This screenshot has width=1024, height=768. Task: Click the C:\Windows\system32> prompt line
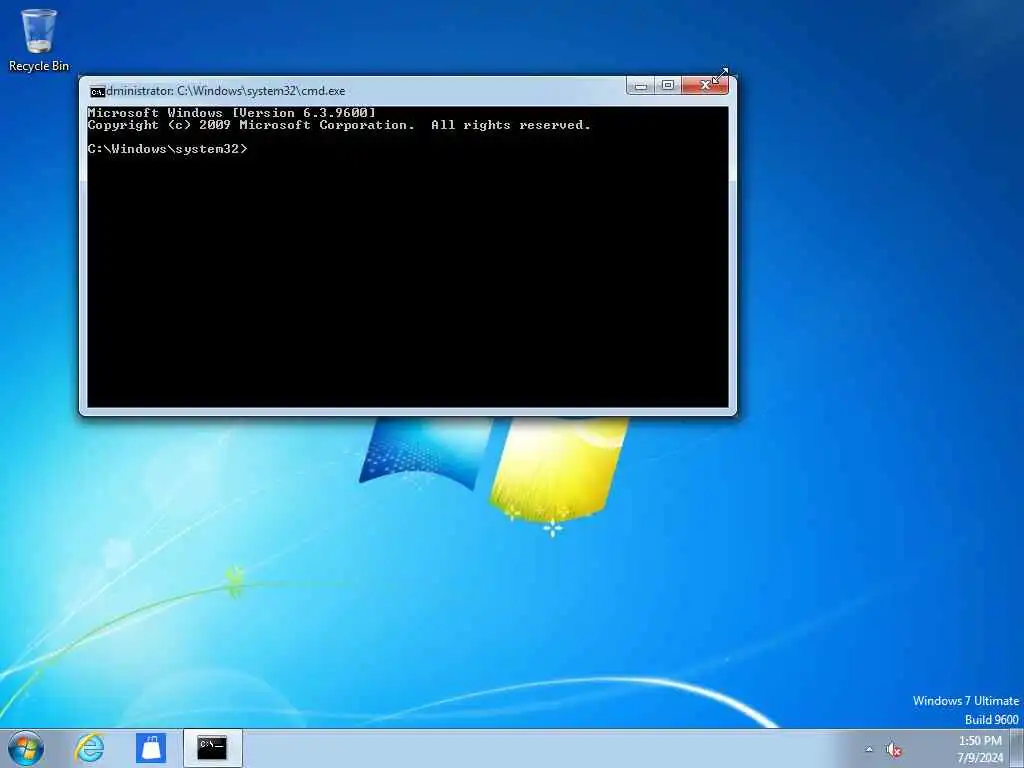168,149
